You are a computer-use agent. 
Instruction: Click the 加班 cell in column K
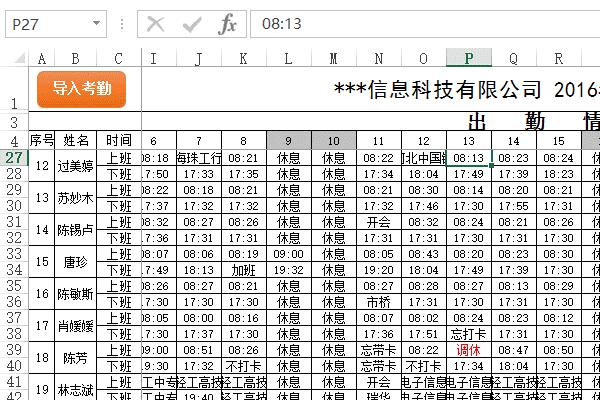coord(243,270)
